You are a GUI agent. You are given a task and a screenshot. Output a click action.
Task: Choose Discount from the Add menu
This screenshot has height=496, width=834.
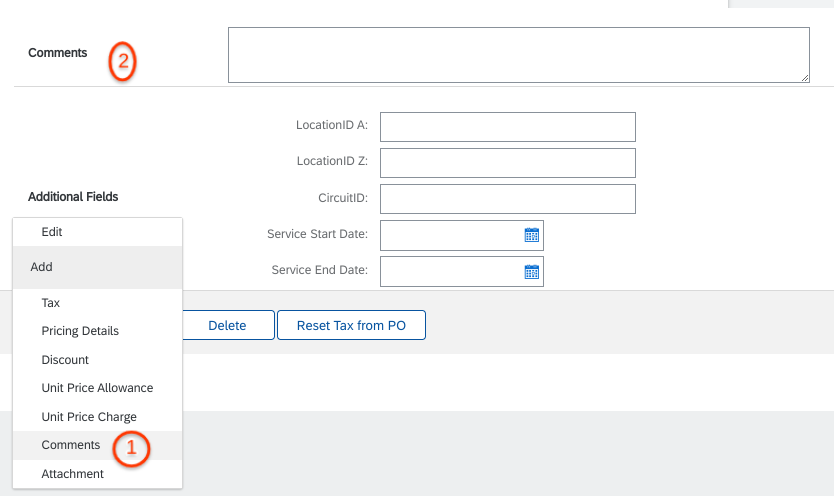97,359
